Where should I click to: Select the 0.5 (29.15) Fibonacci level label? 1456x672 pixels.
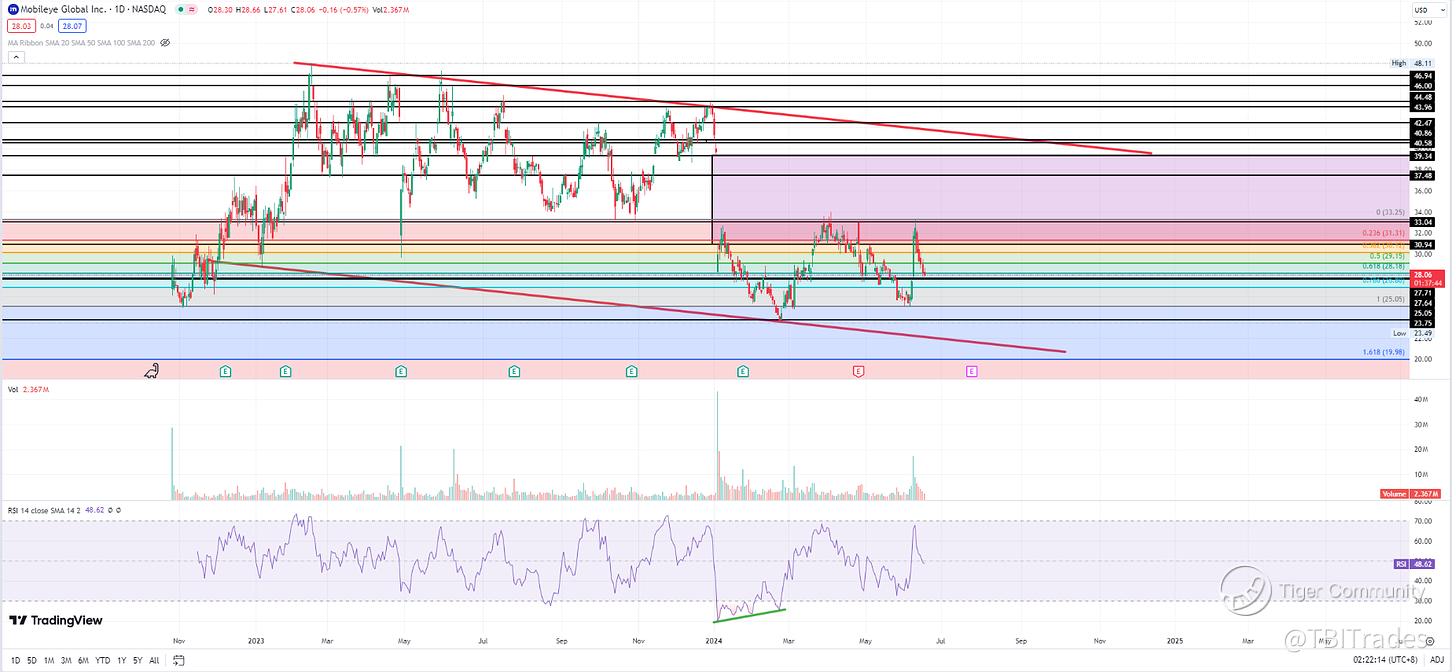click(1389, 255)
